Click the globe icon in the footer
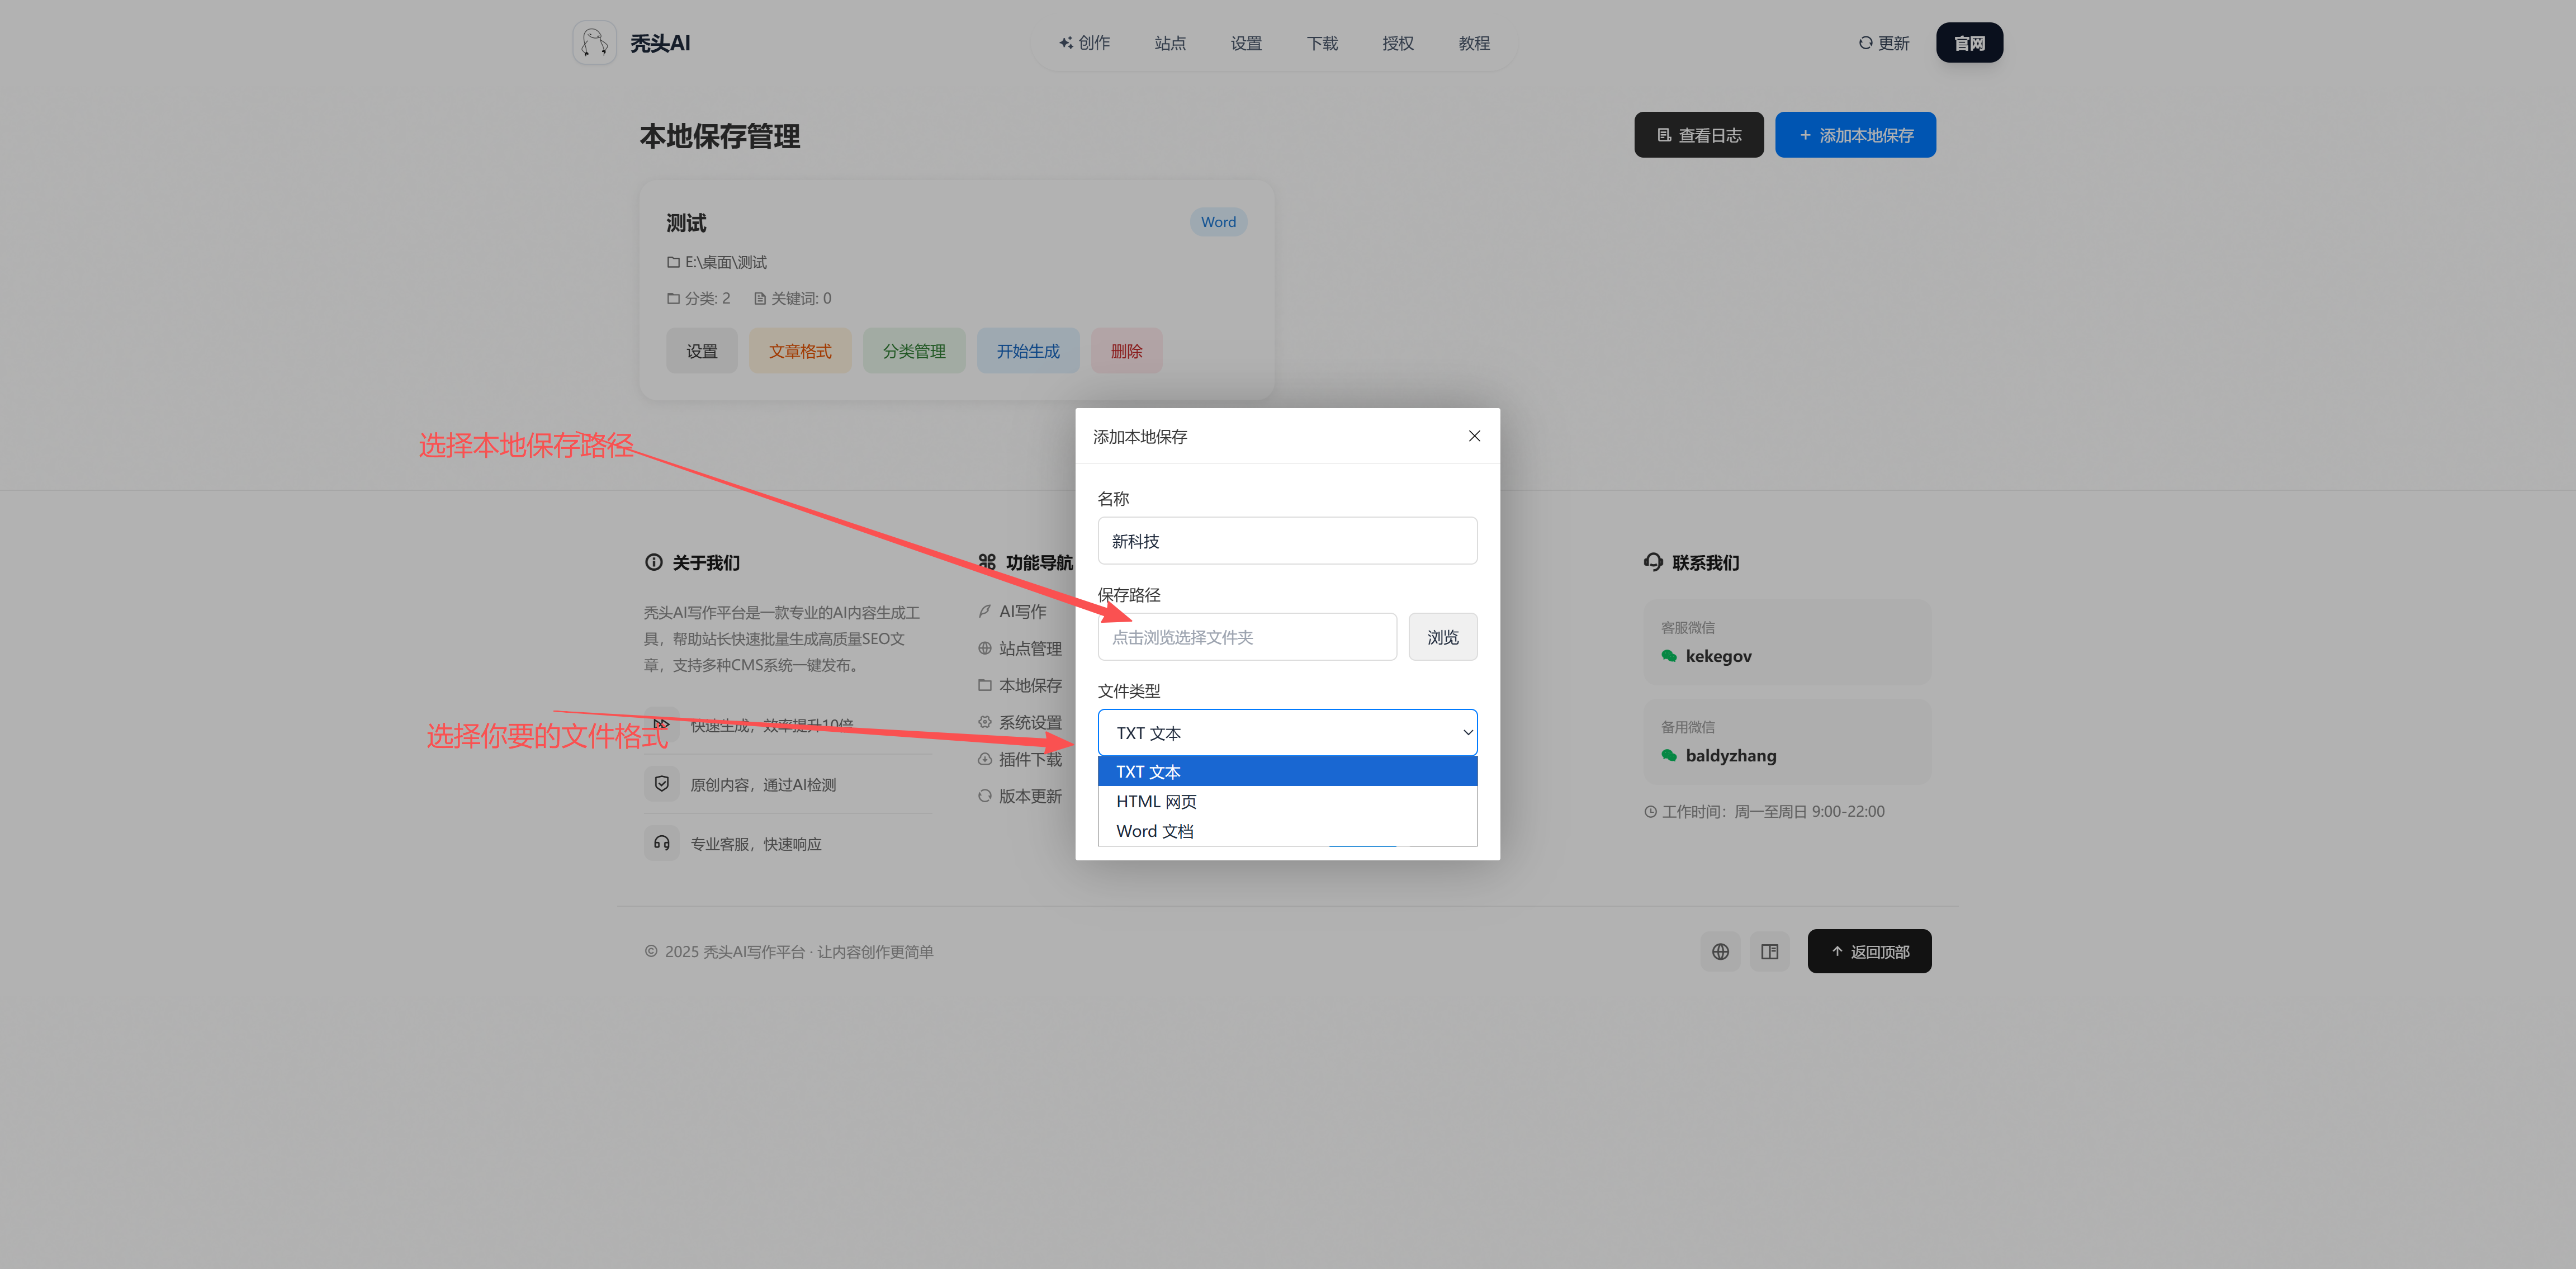This screenshot has height=1269, width=2576. [x=1720, y=951]
